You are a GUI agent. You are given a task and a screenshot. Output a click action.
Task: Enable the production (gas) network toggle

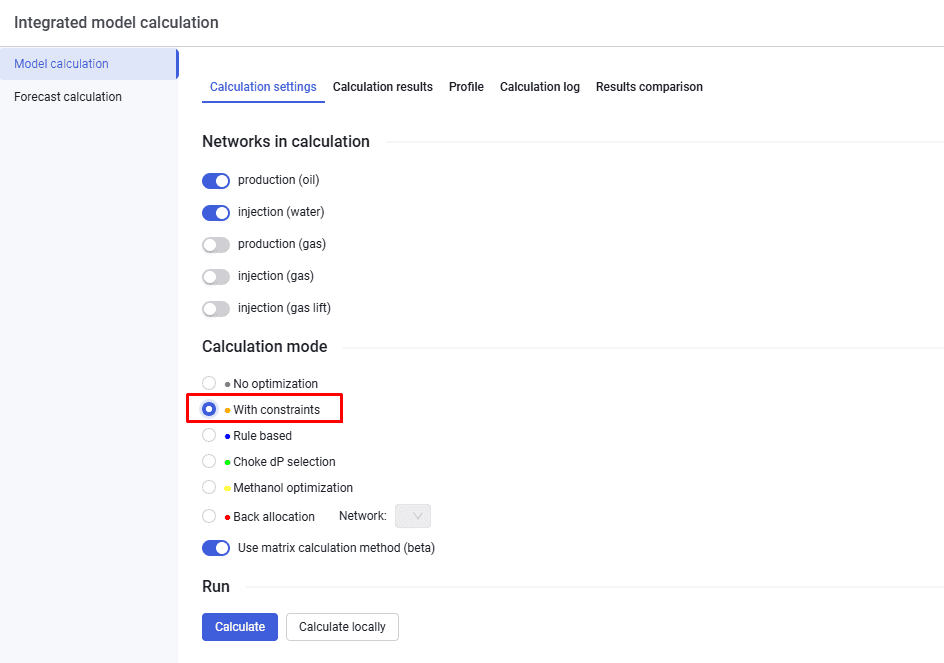pyautogui.click(x=216, y=244)
